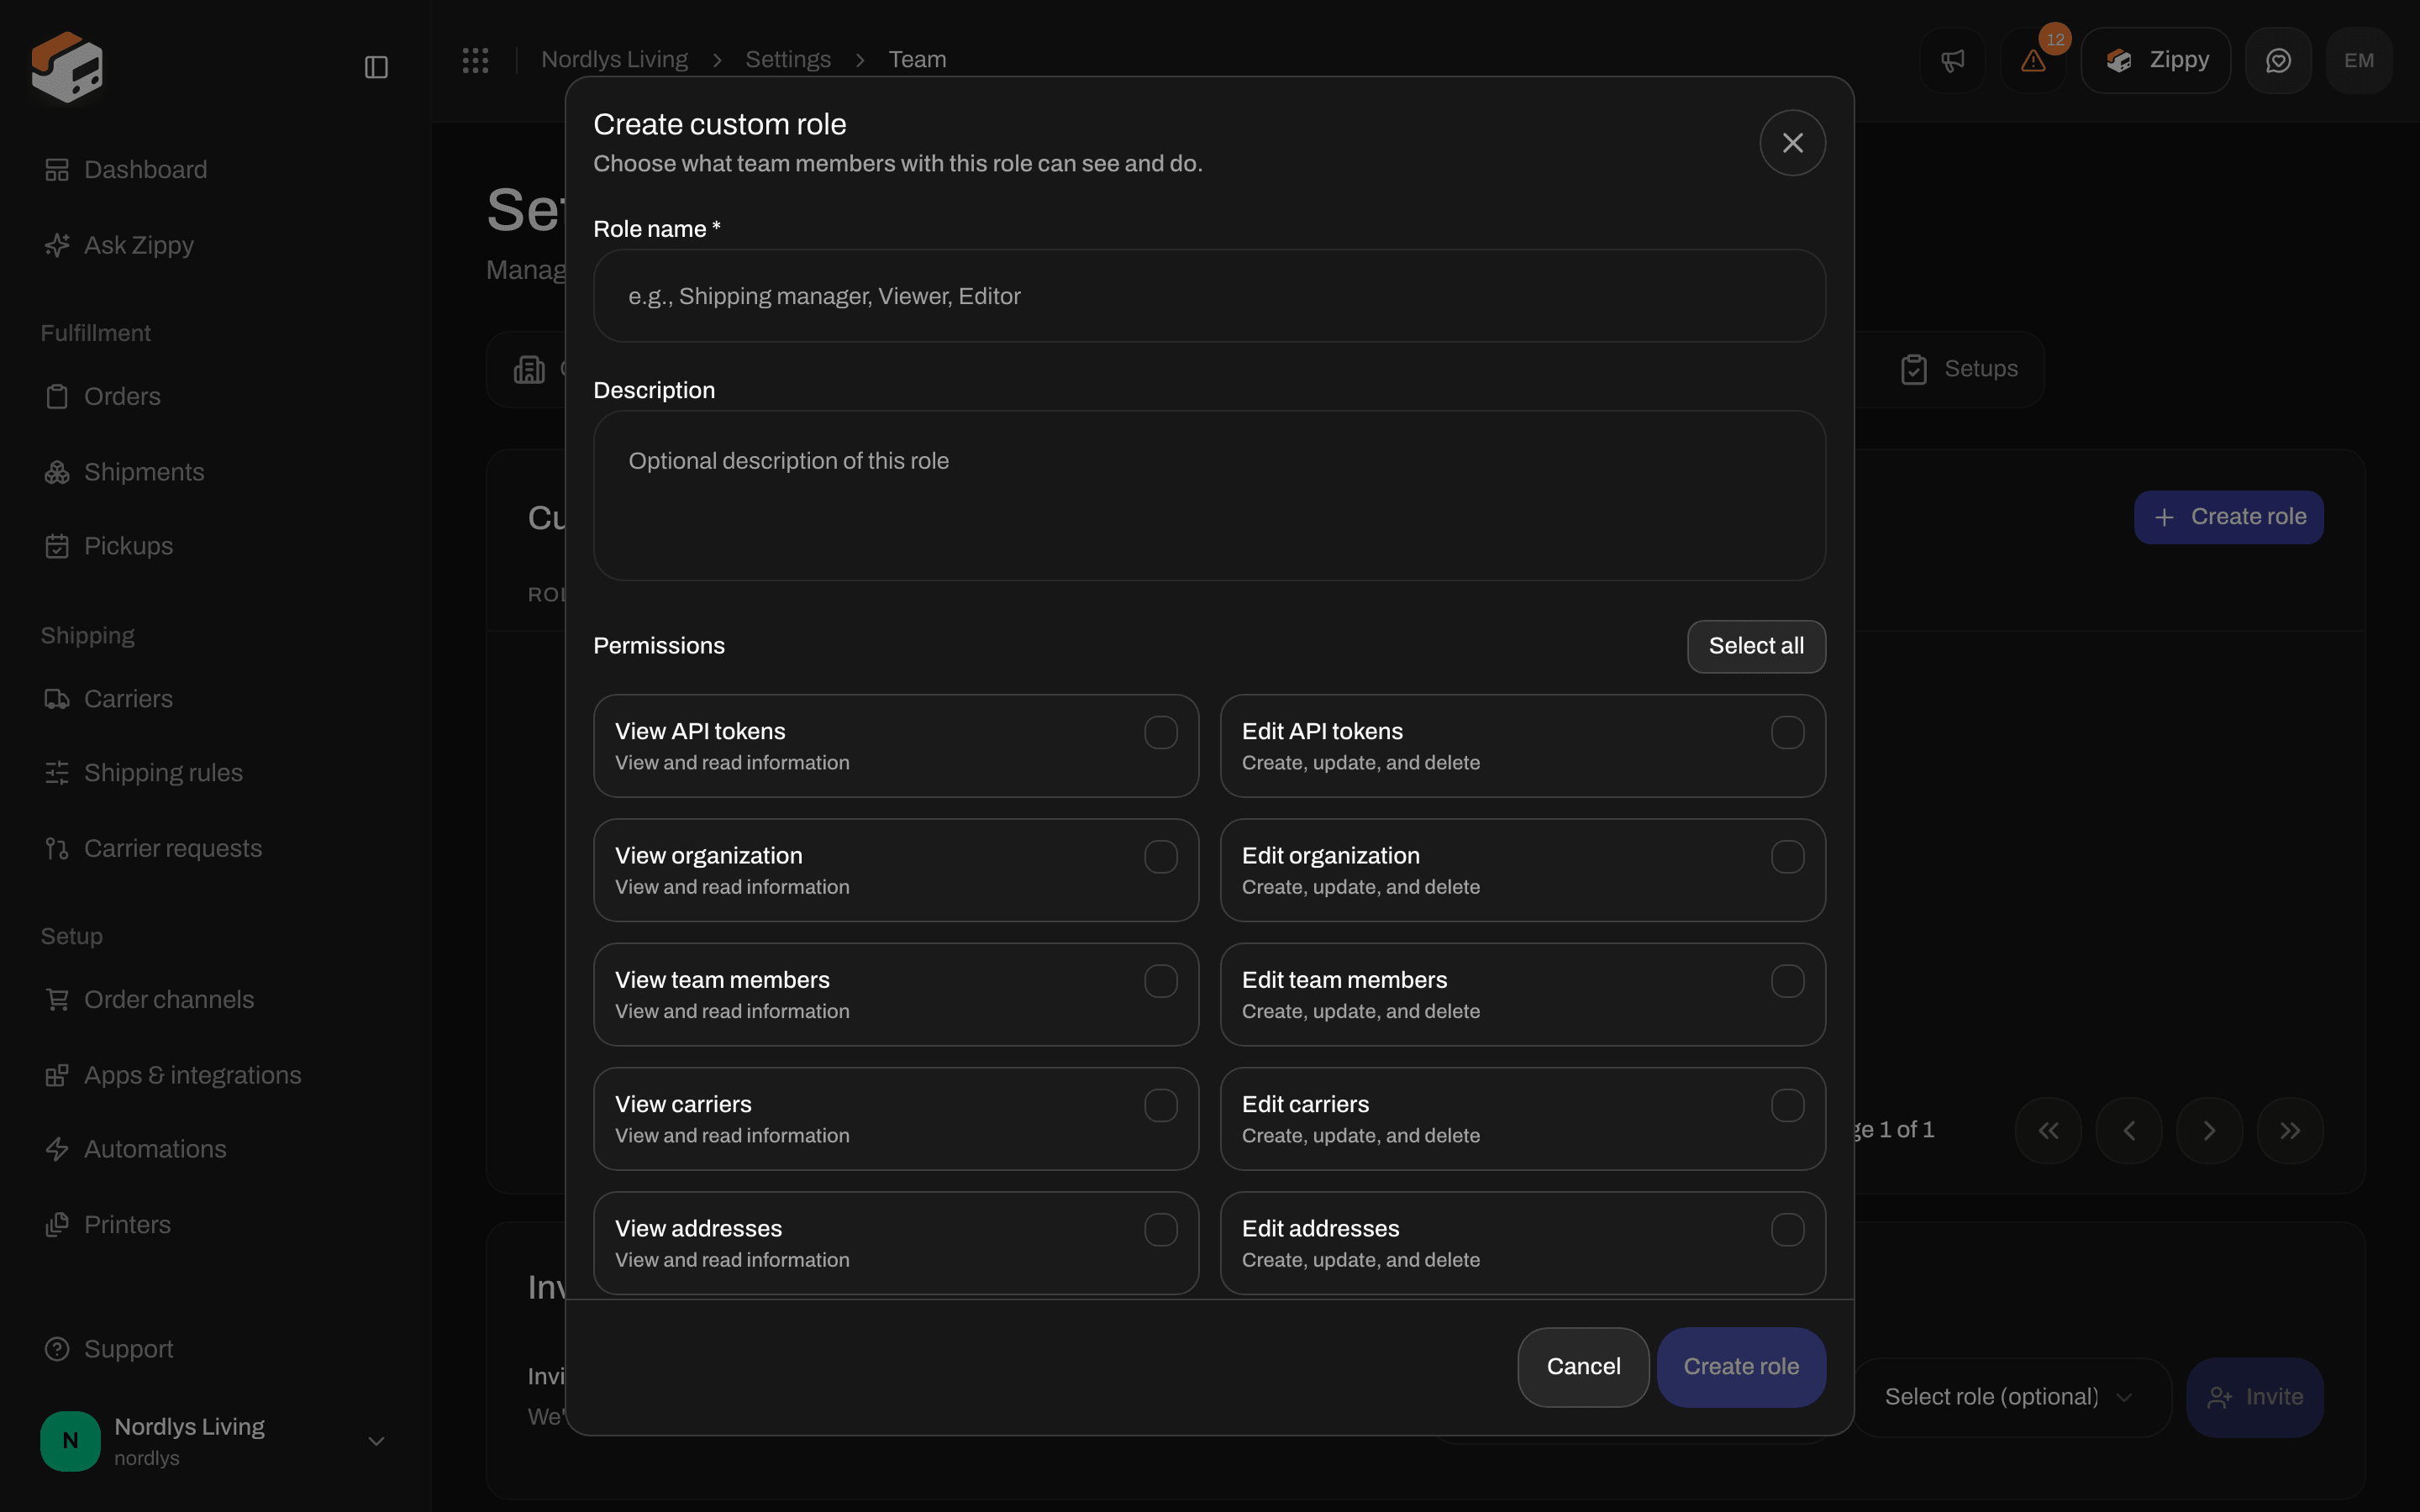Click the Shippingbo logo
Image resolution: width=2420 pixels, height=1512 pixels.
coord(67,67)
